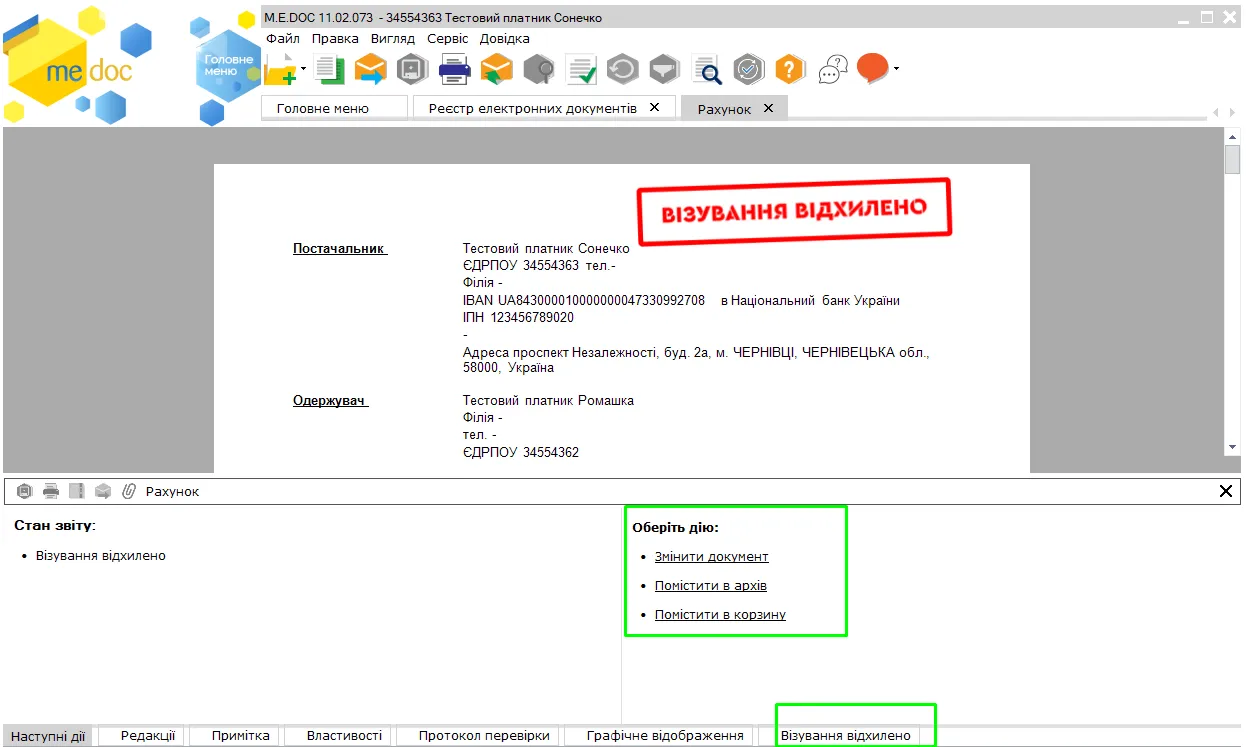Viewport: 1246px width, 747px height.
Task: Click the Змінити документ link
Action: (712, 557)
